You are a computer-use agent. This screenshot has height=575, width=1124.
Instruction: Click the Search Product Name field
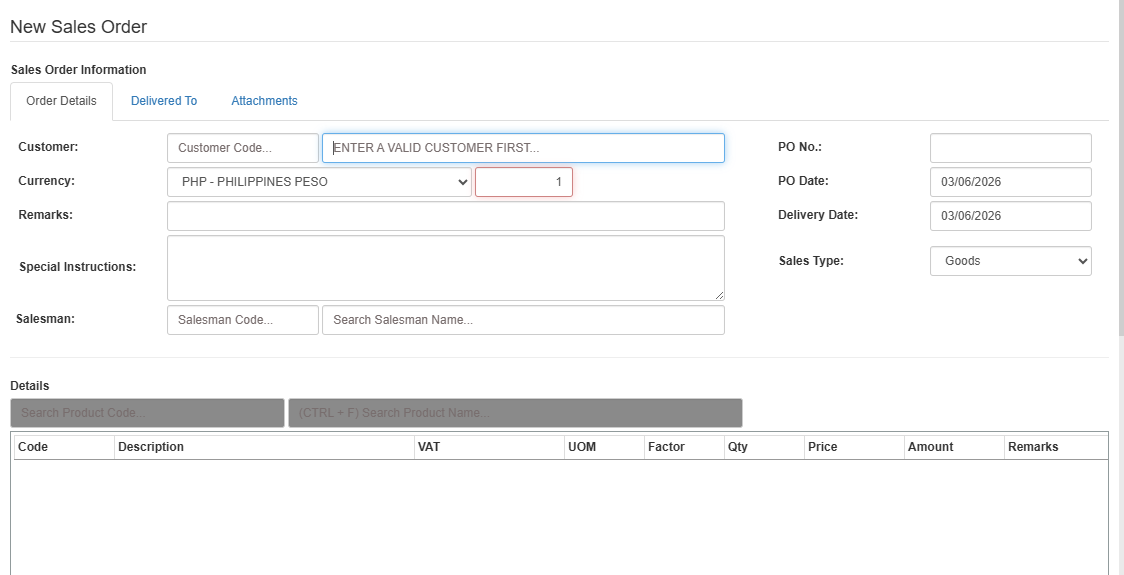coord(515,413)
